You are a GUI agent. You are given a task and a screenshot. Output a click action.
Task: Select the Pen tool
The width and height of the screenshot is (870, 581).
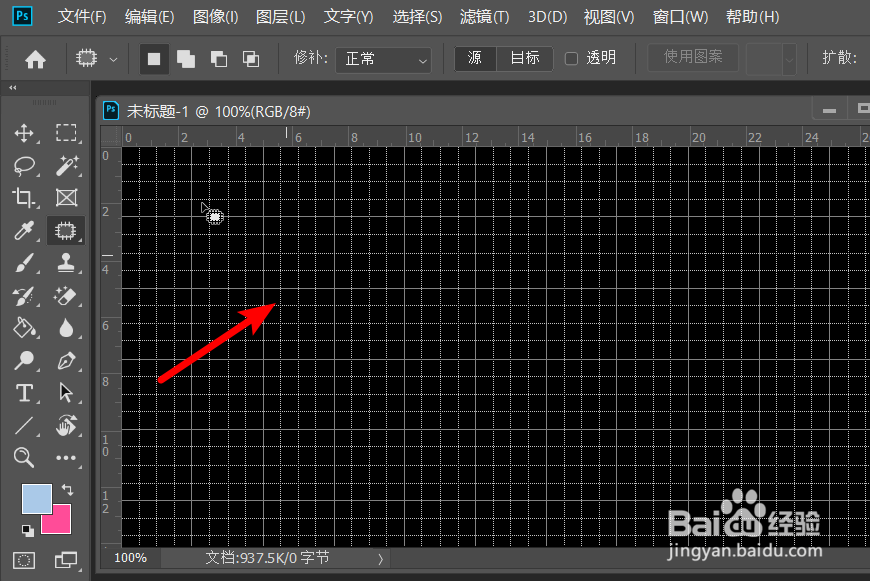tap(66, 361)
